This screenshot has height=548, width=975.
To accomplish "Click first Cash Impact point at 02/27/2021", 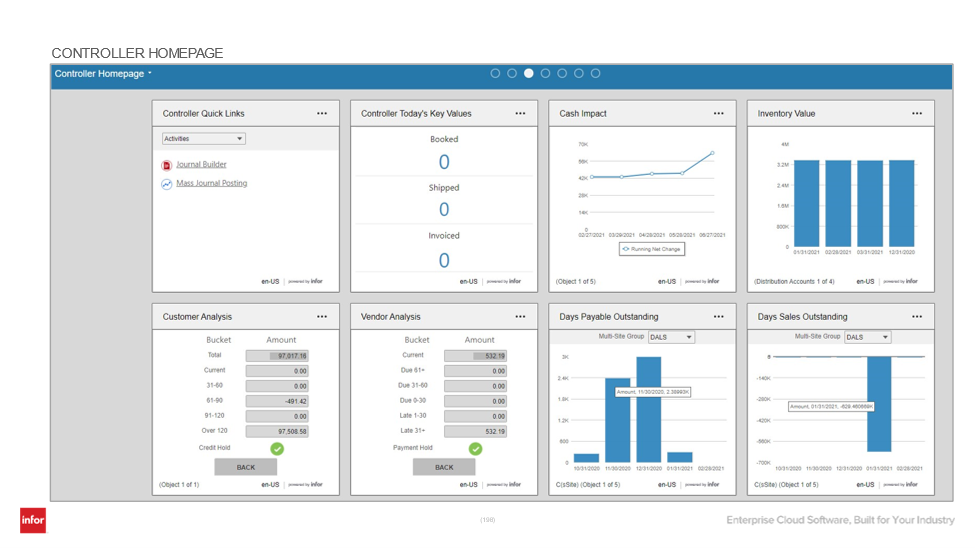I will click(x=592, y=177).
